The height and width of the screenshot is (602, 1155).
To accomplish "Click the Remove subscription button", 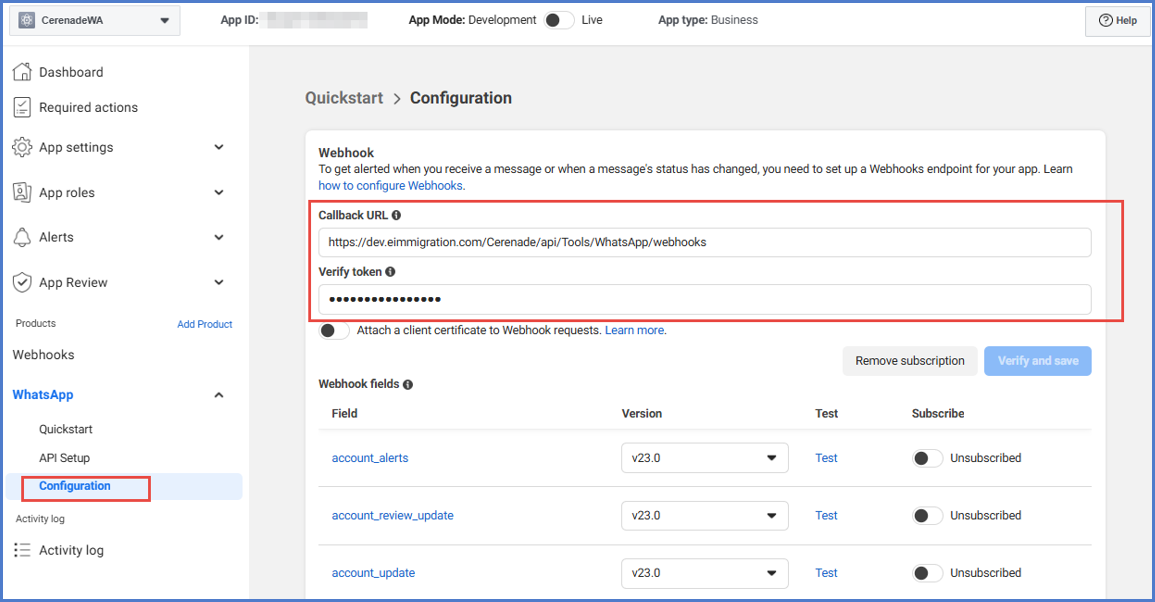I will coord(909,361).
